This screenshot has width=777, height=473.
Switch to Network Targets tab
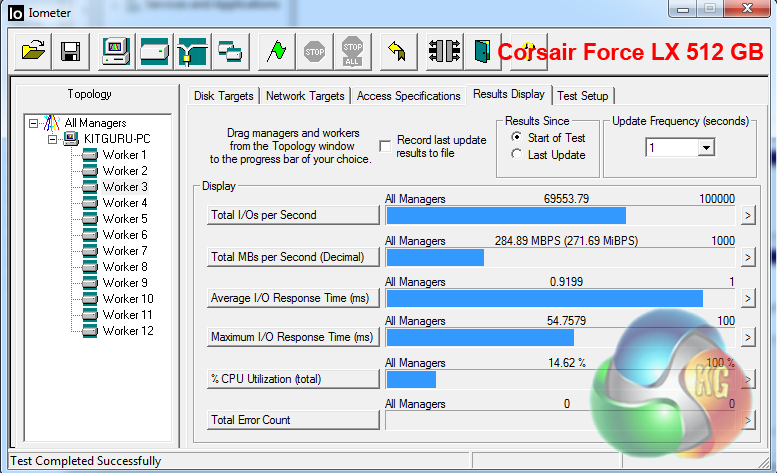(x=305, y=96)
